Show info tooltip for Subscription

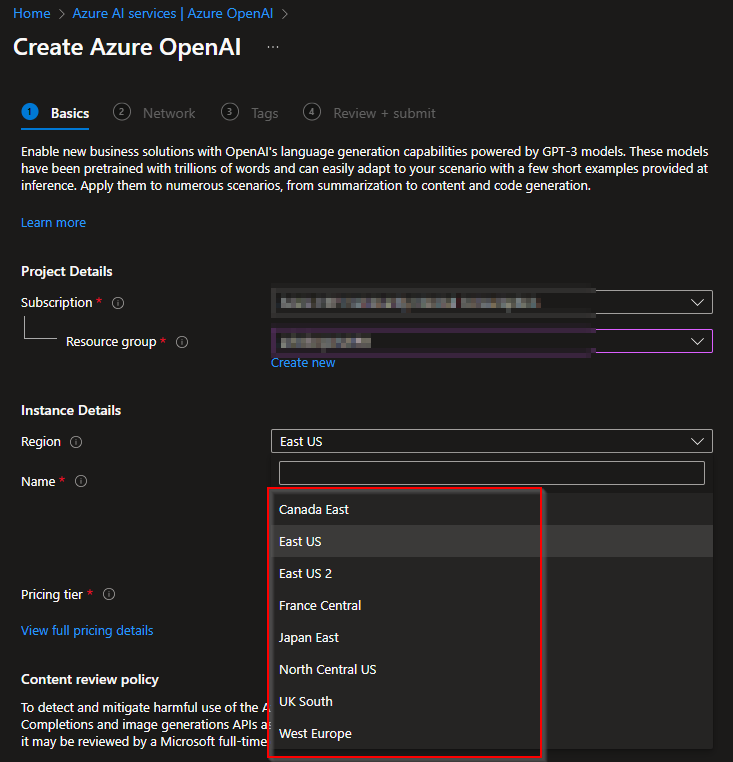118,303
